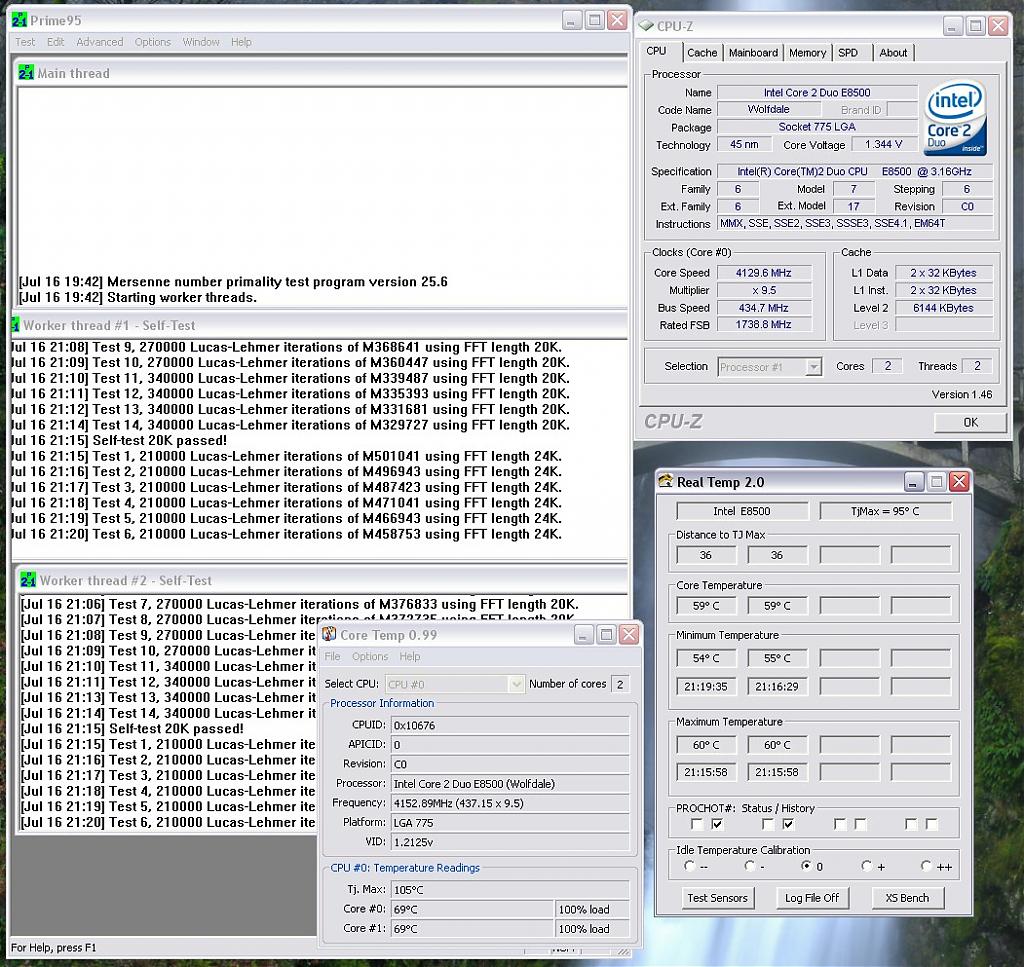Open Core Temp's Options menu

[x=369, y=657]
